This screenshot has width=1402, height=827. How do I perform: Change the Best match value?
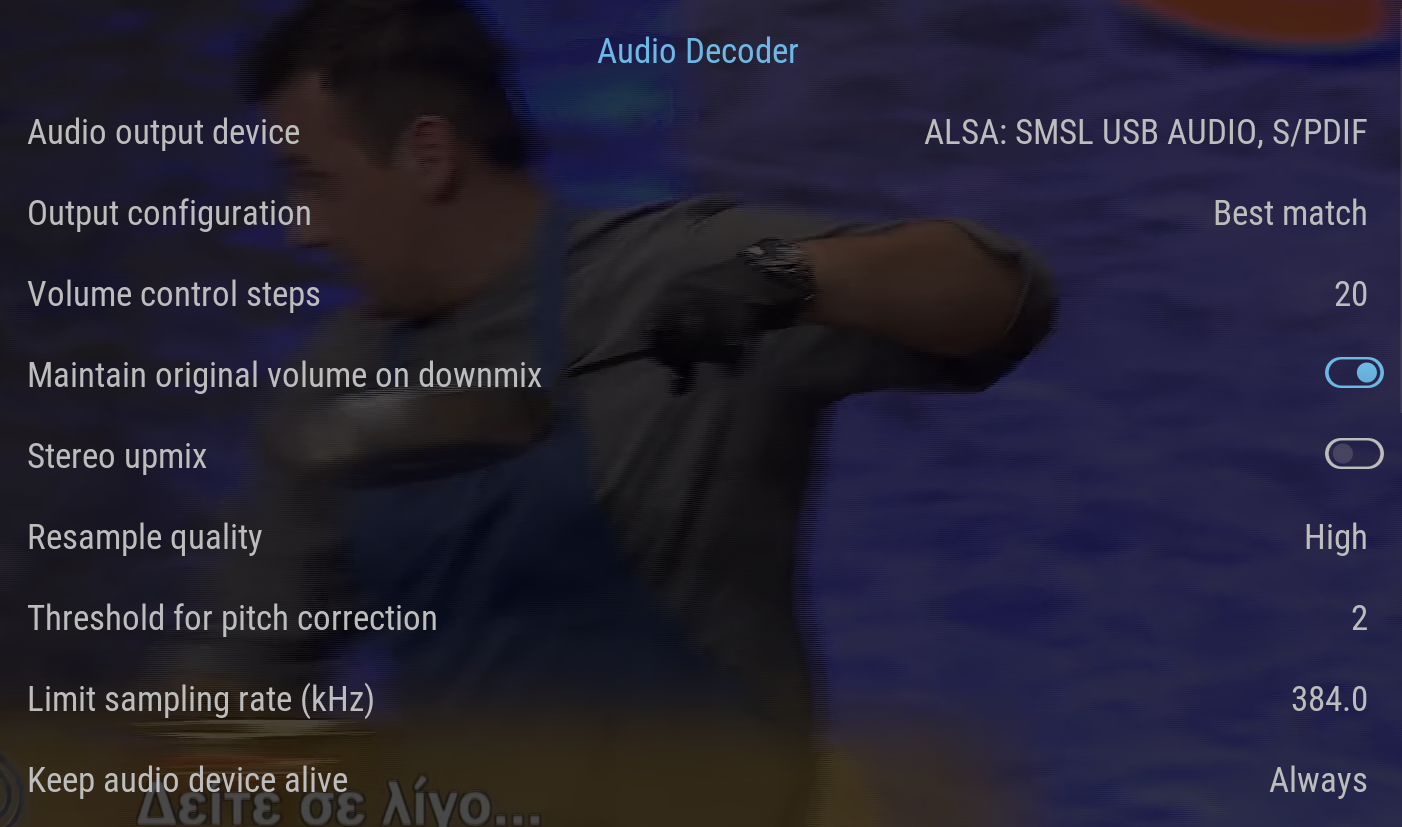(x=1290, y=213)
